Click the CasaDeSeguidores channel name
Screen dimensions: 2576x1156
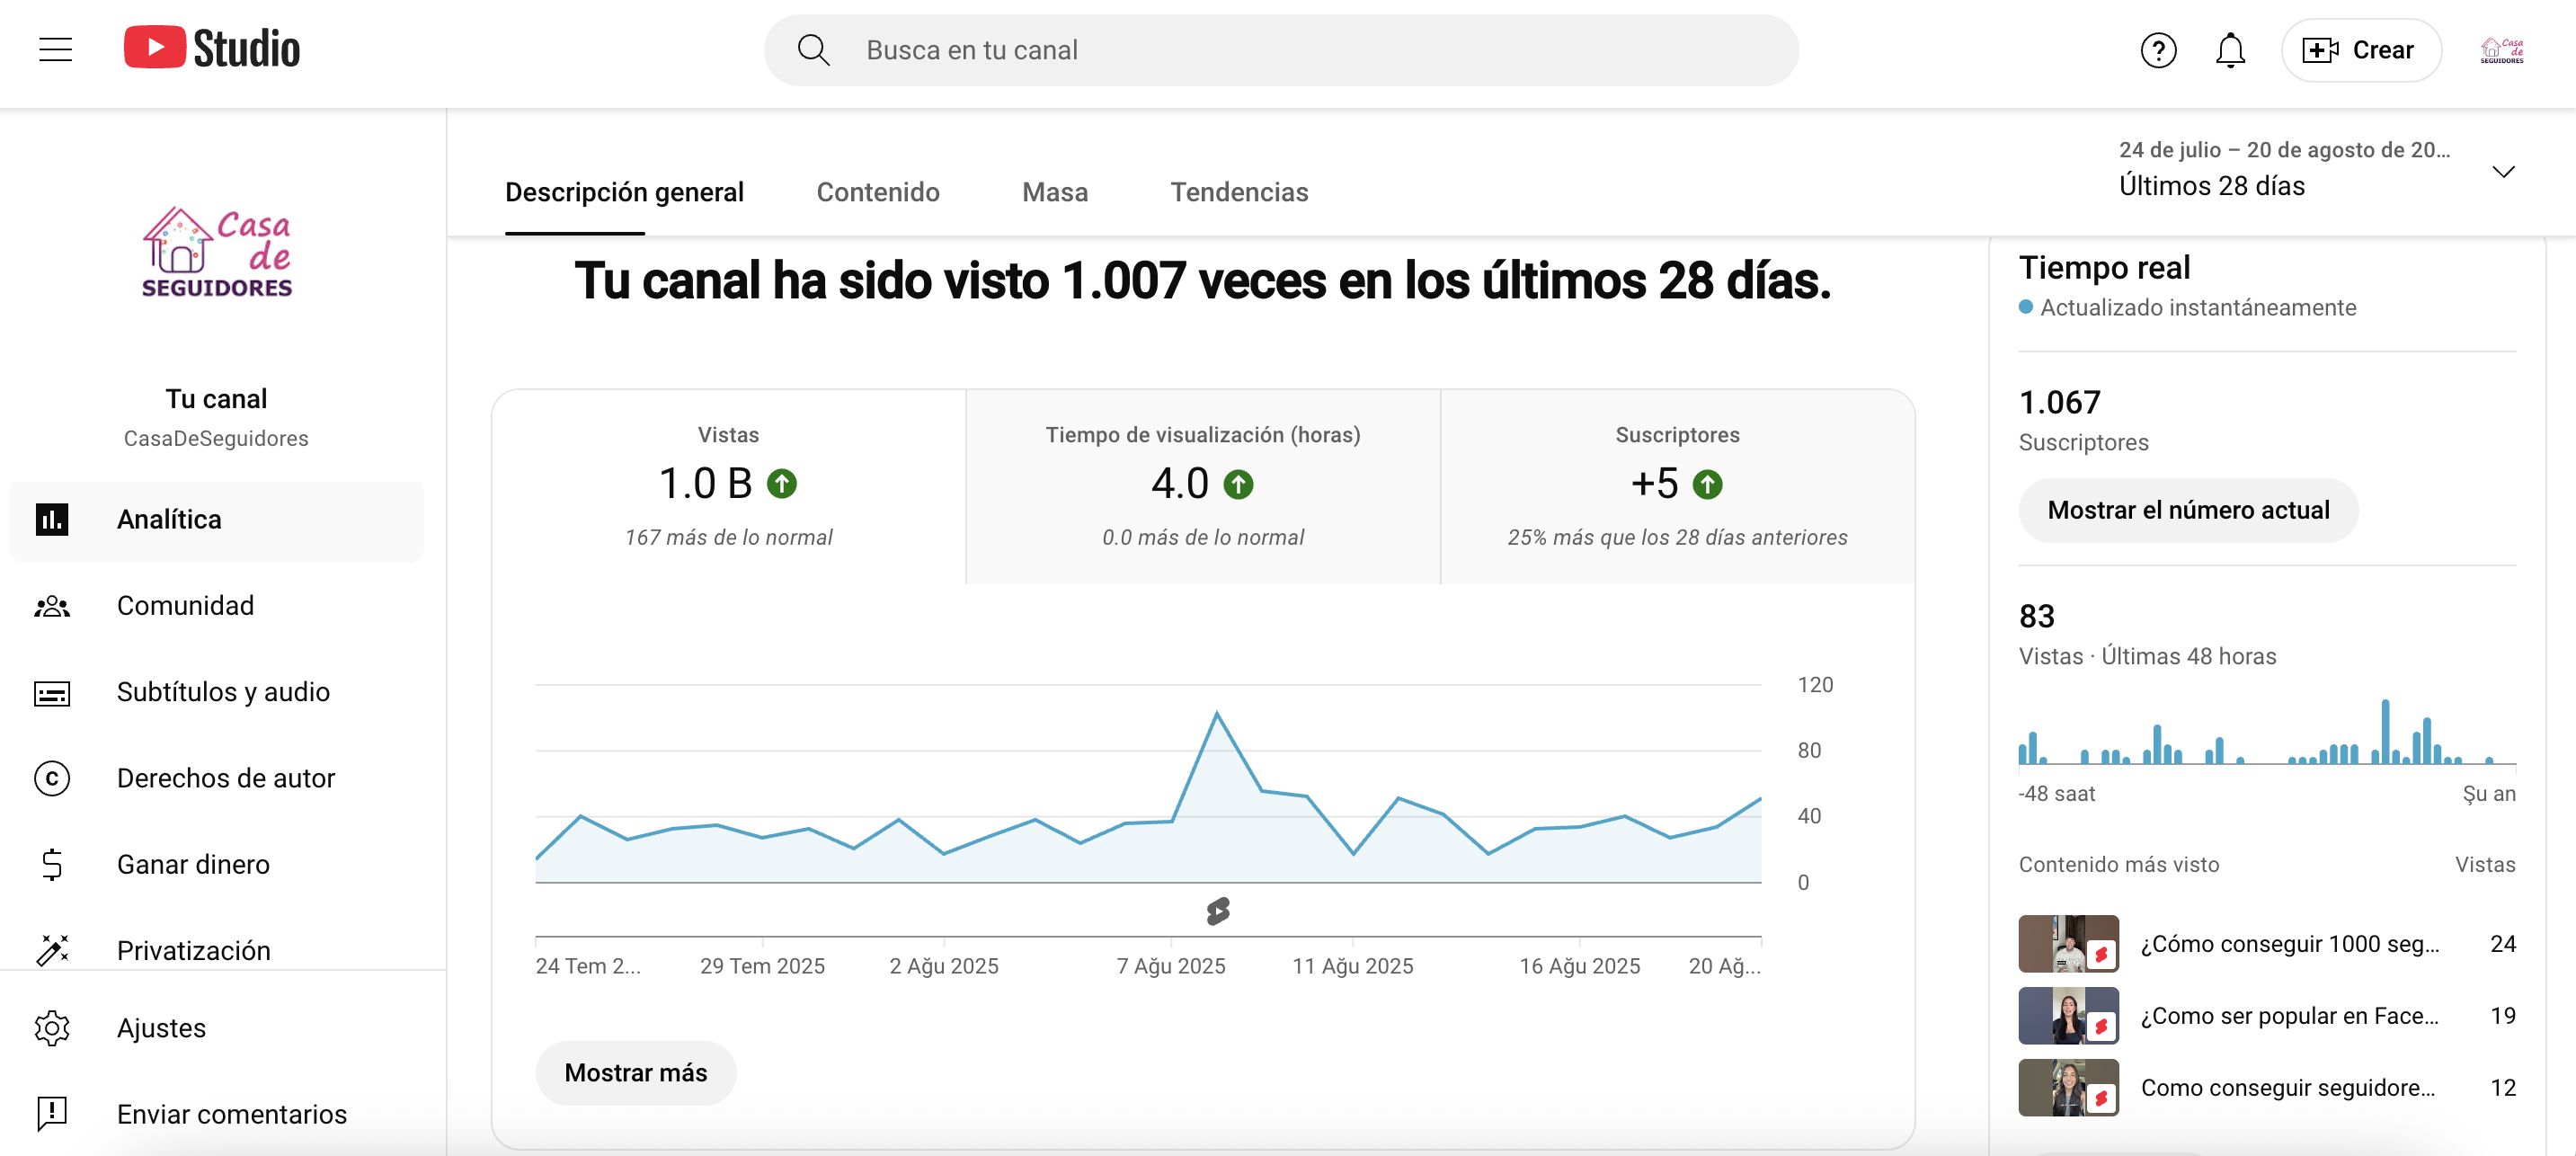click(x=216, y=438)
